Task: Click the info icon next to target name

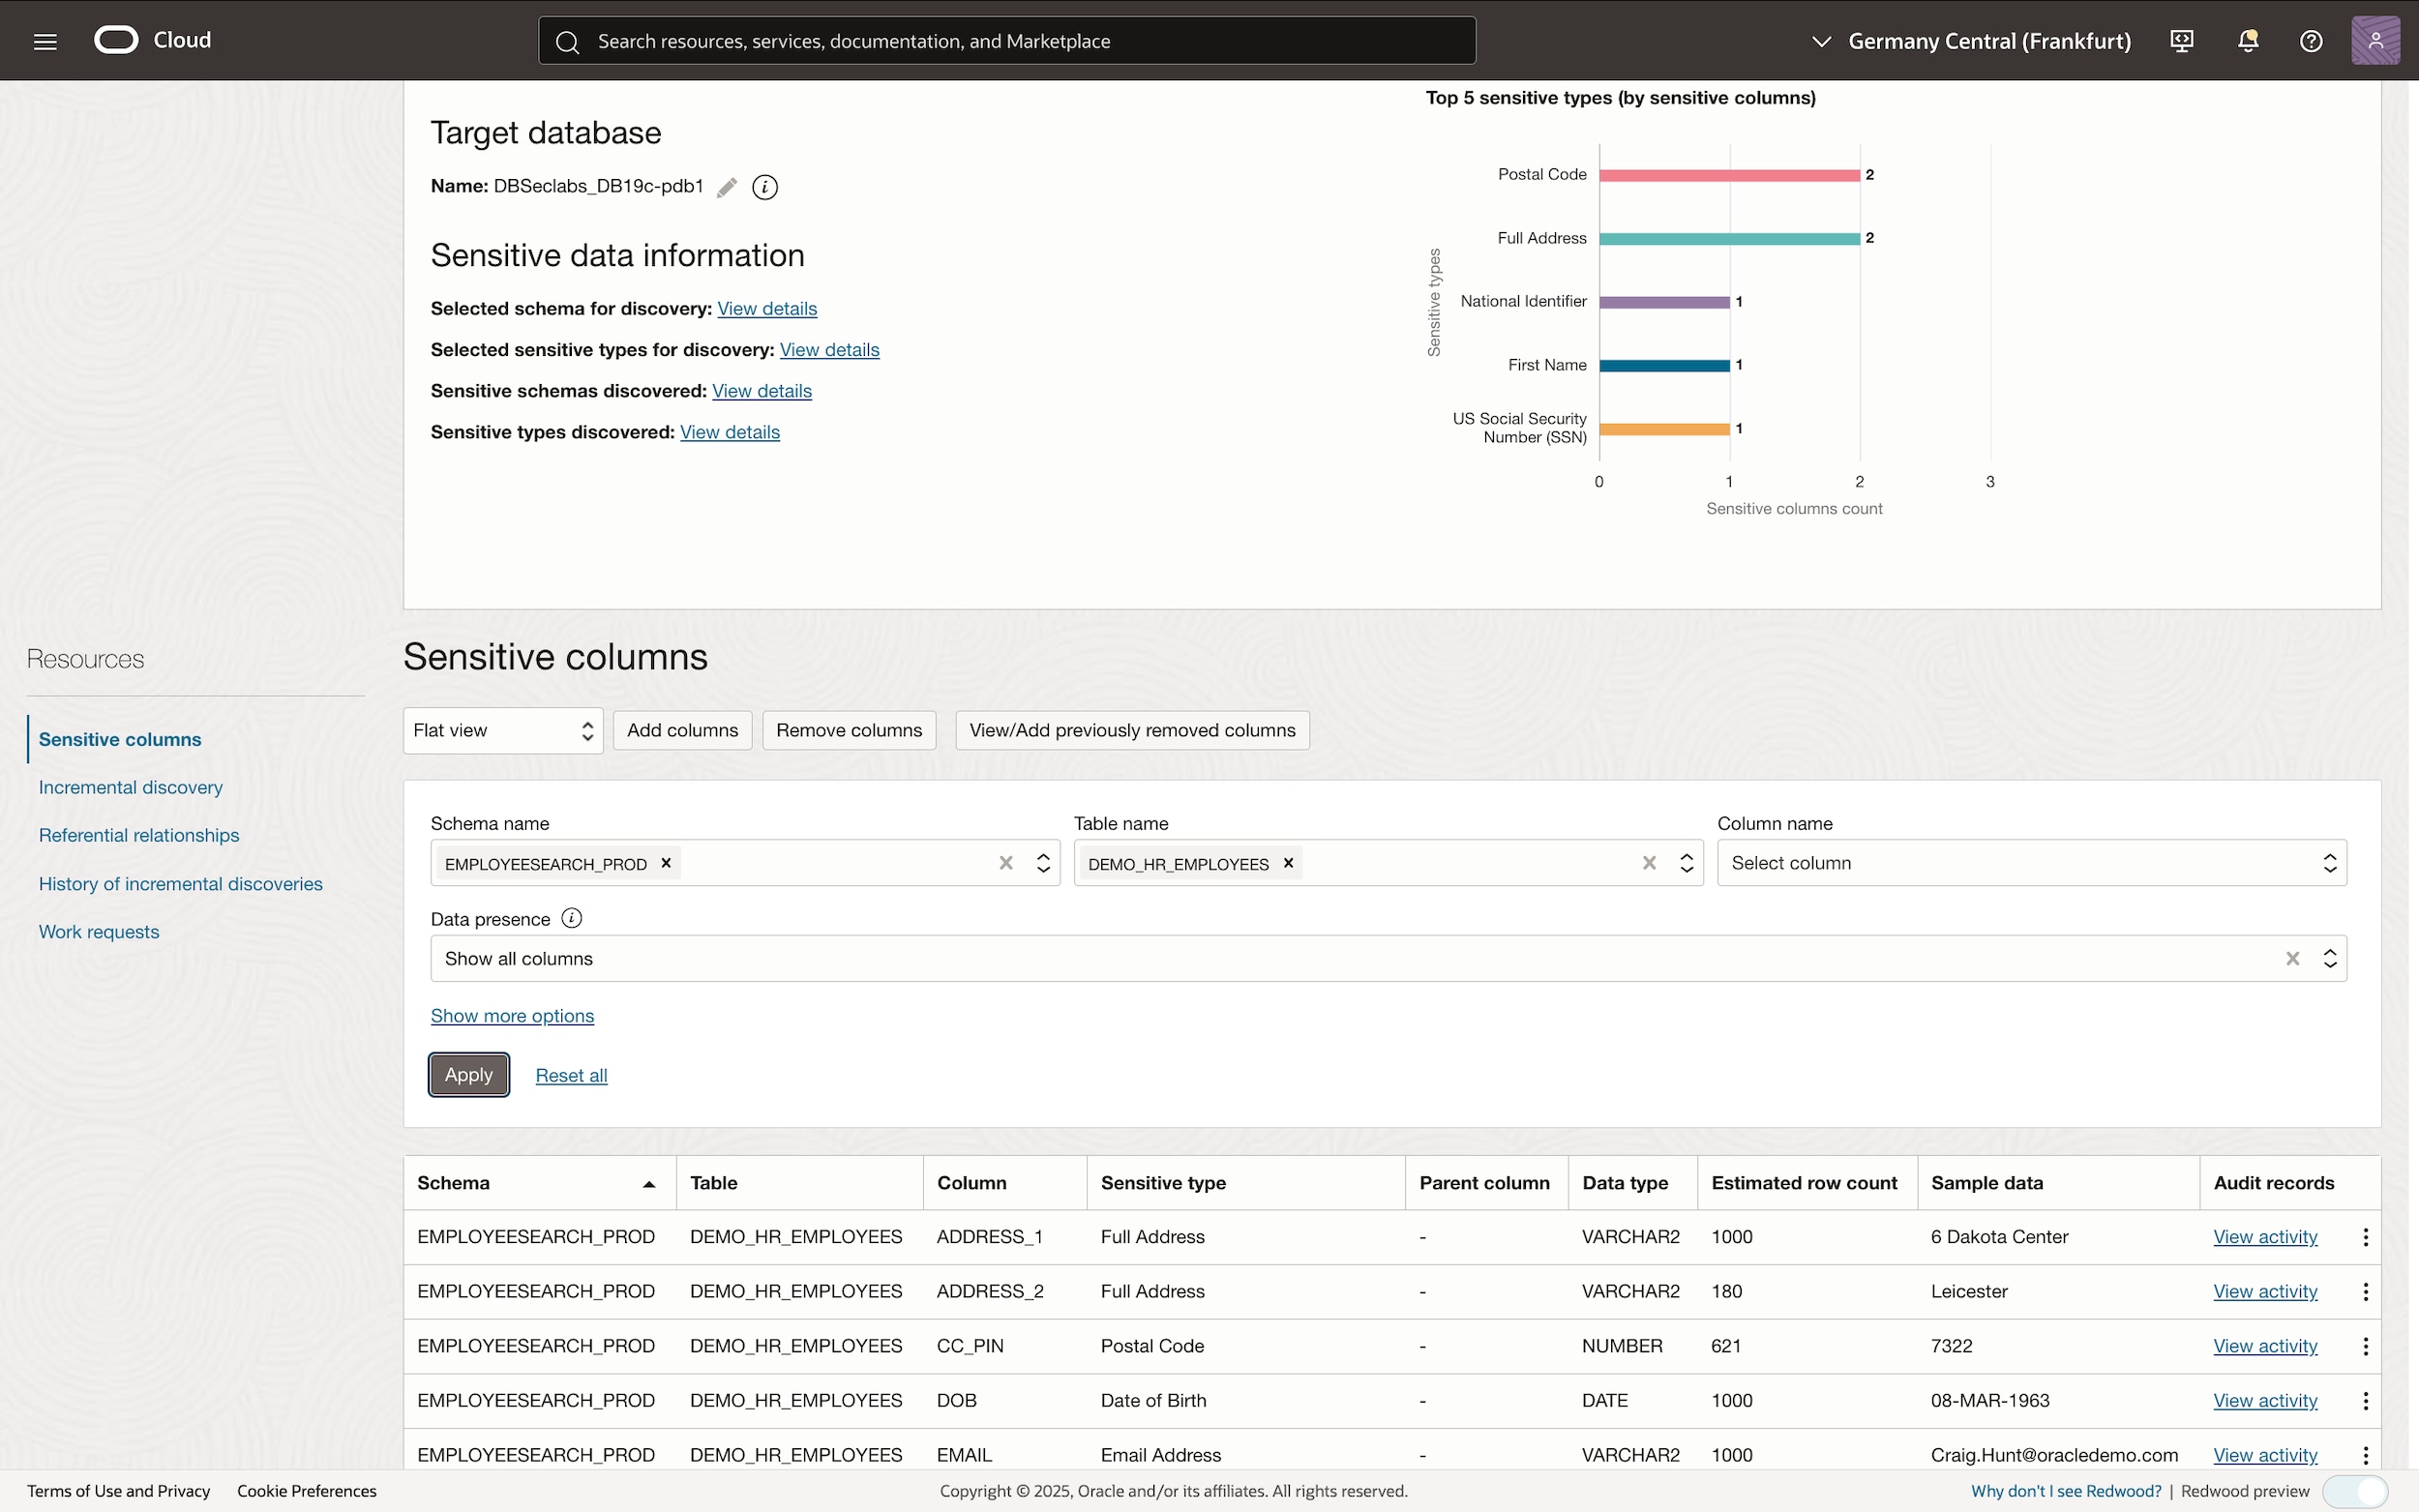Action: (765, 187)
